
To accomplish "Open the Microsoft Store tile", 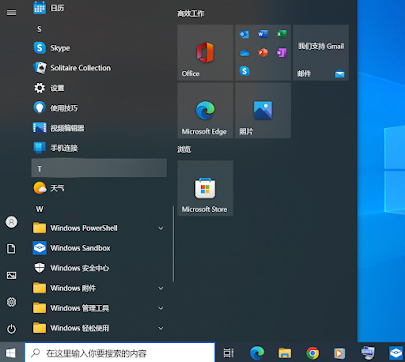I will pyautogui.click(x=205, y=188).
